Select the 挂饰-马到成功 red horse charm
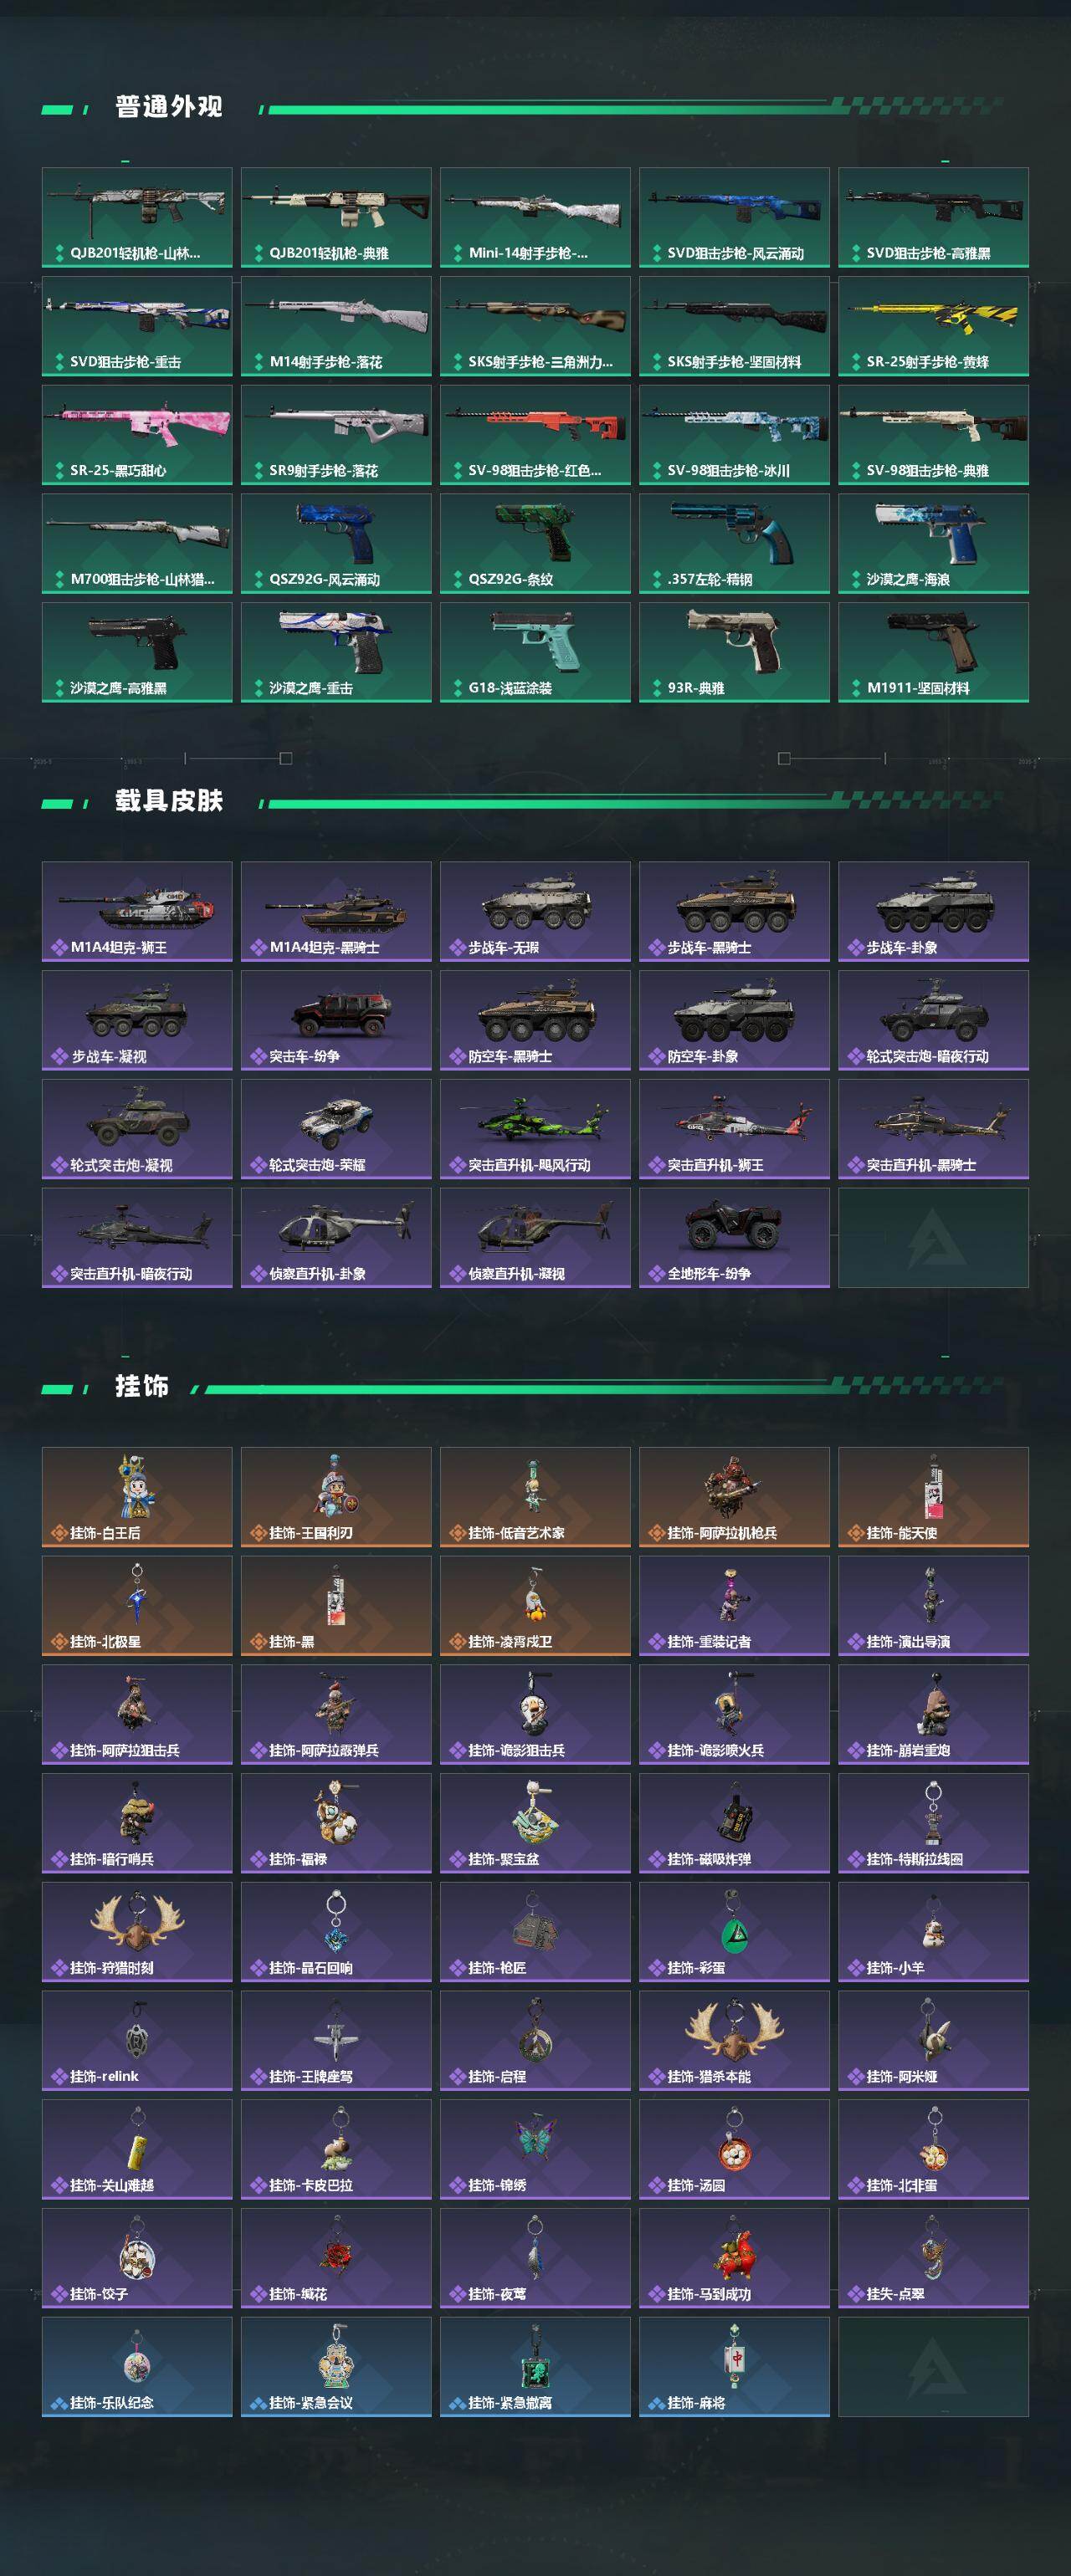The width and height of the screenshot is (1071, 2576). pos(734,2259)
